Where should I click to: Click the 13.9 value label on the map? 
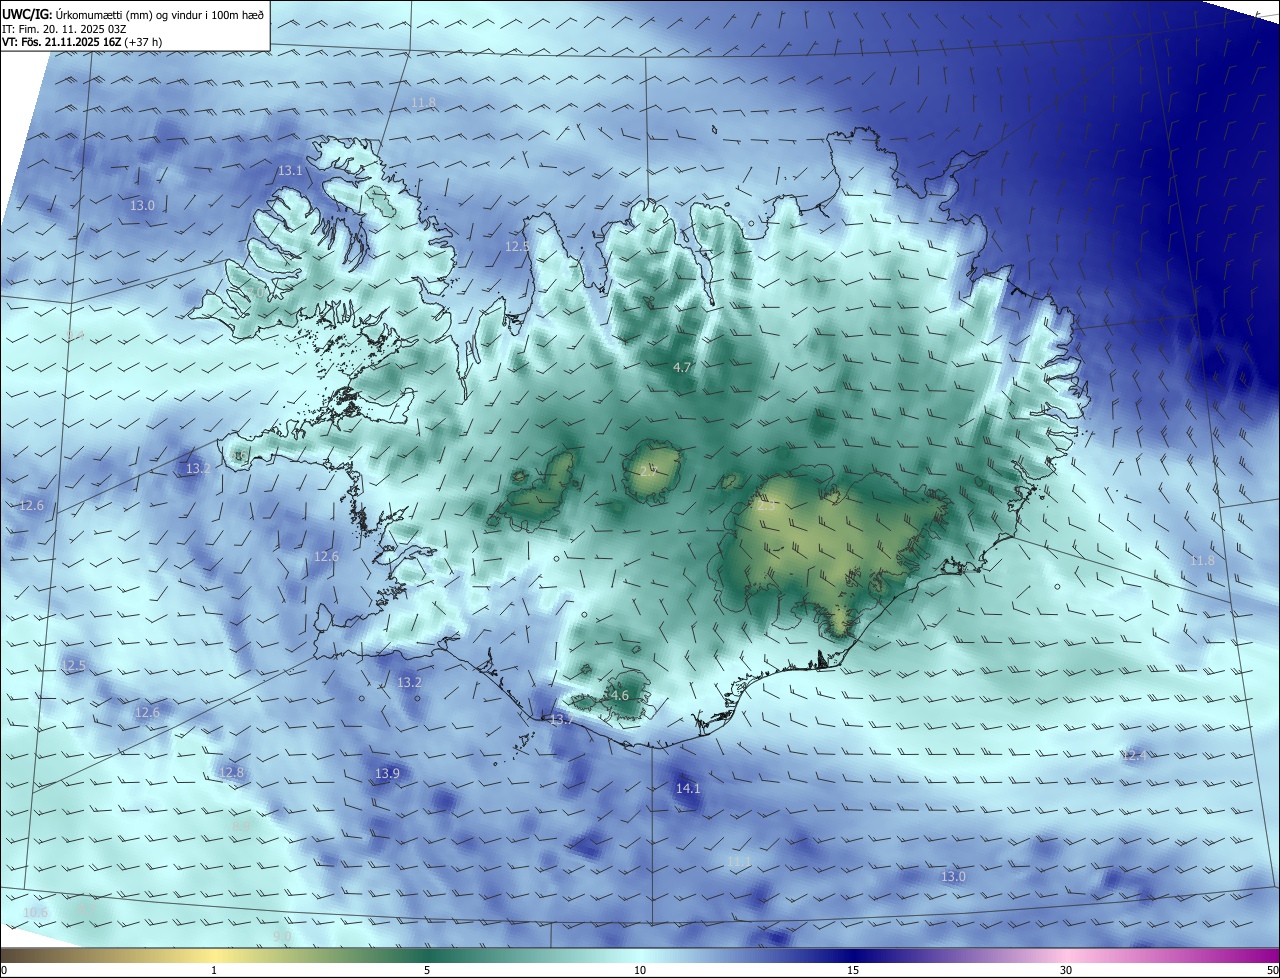click(x=387, y=774)
